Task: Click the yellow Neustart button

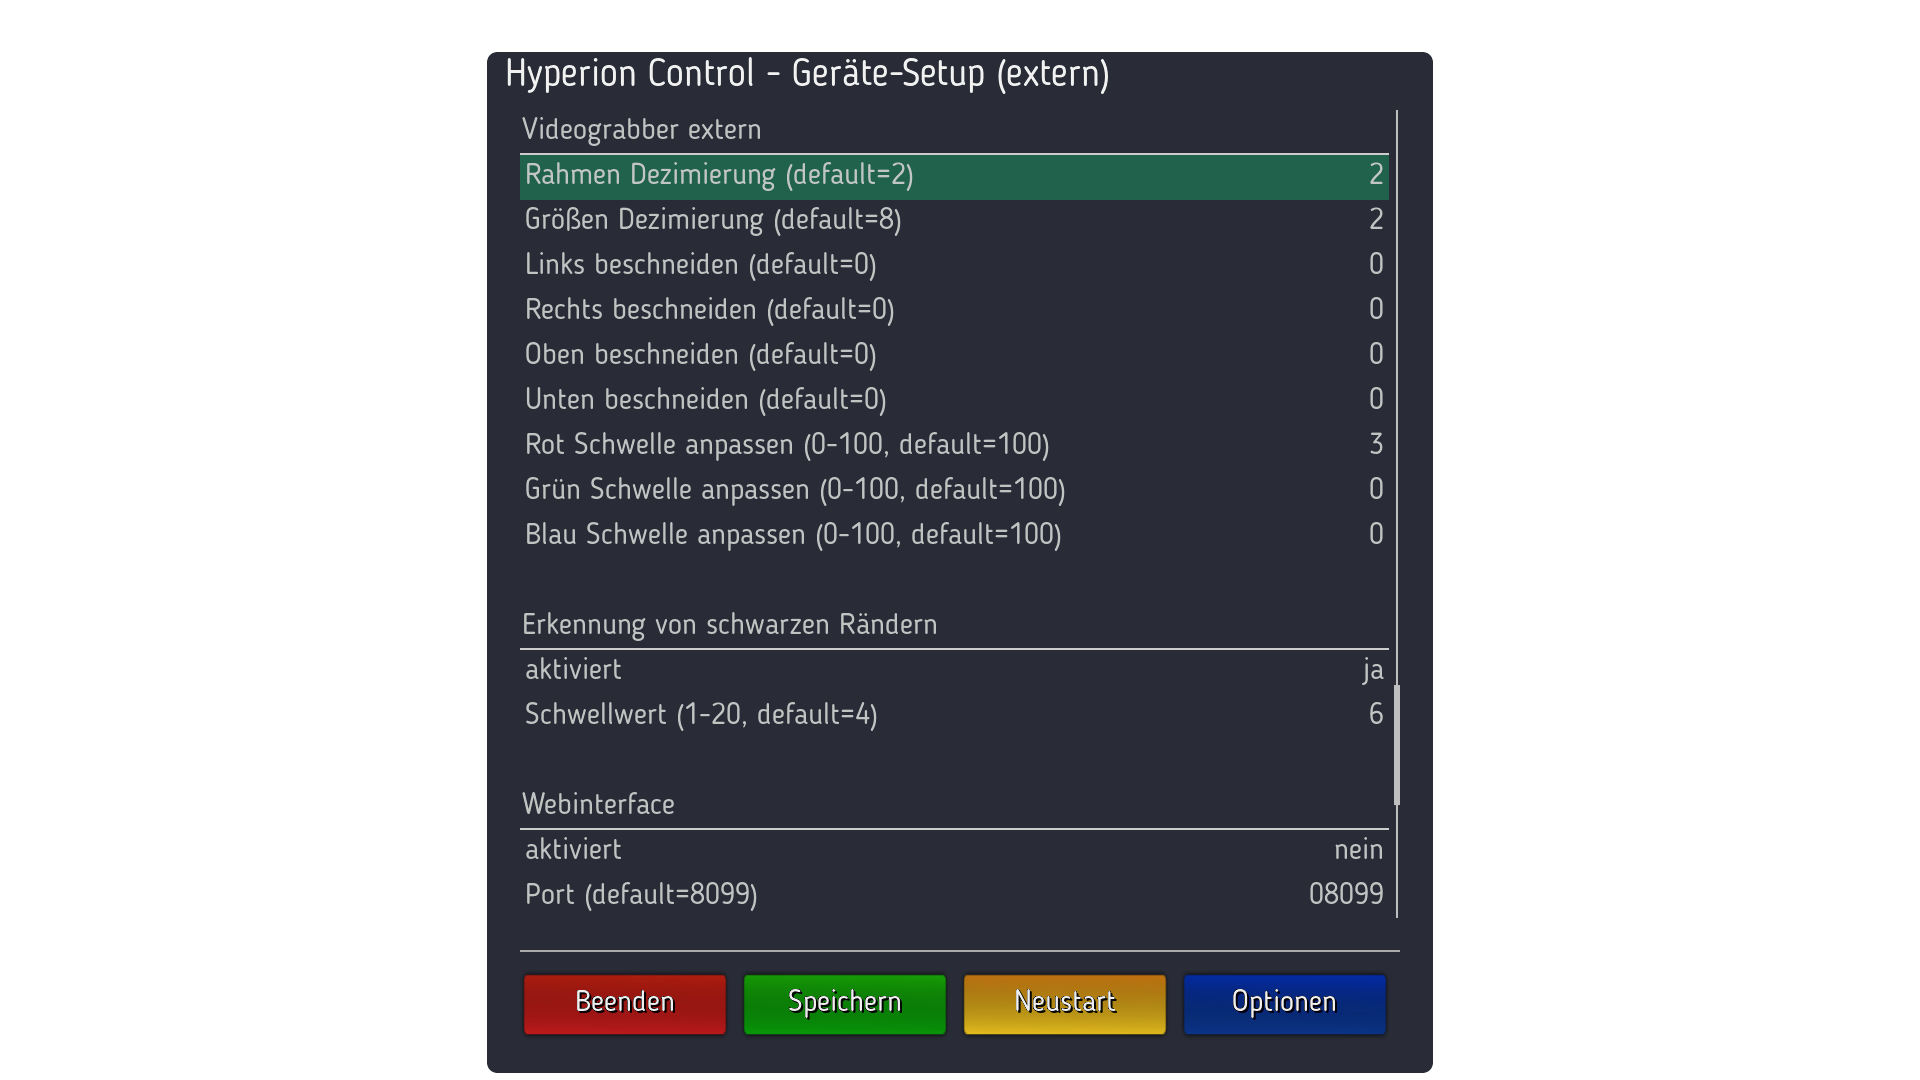Action: coord(1064,1003)
